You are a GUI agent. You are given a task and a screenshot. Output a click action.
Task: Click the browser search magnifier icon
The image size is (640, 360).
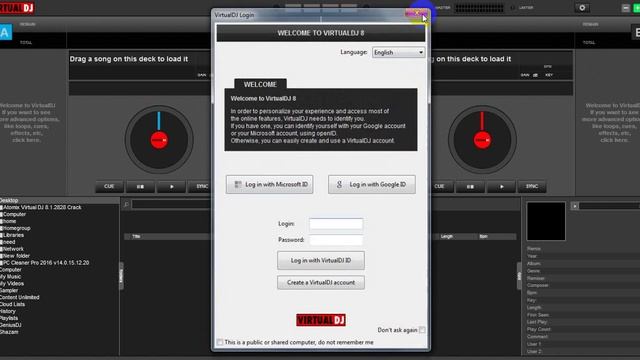126,204
